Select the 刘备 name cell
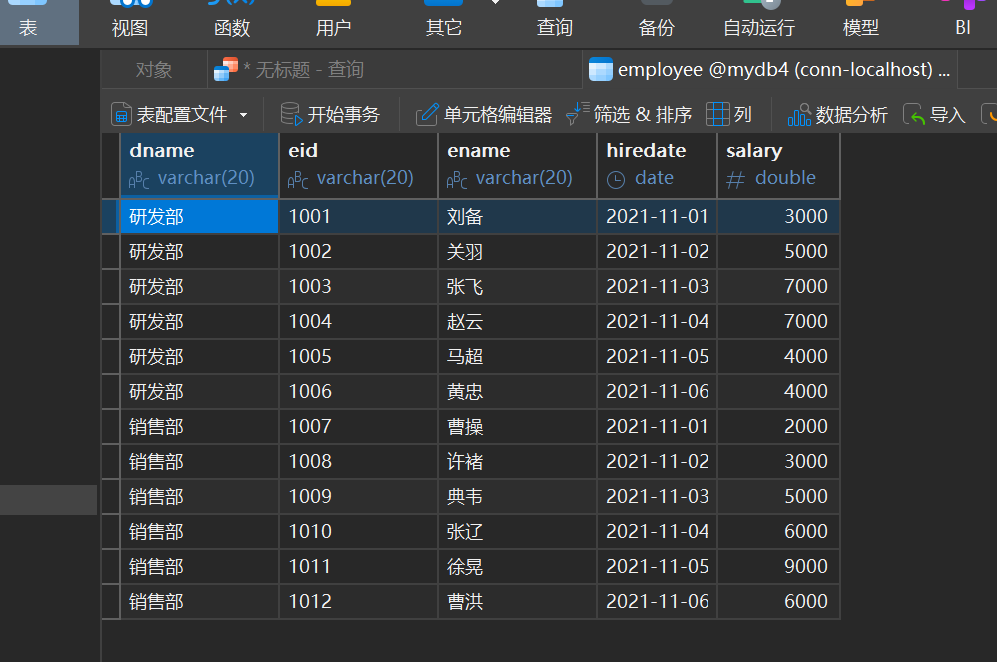This screenshot has height=662, width=997. pos(517,216)
